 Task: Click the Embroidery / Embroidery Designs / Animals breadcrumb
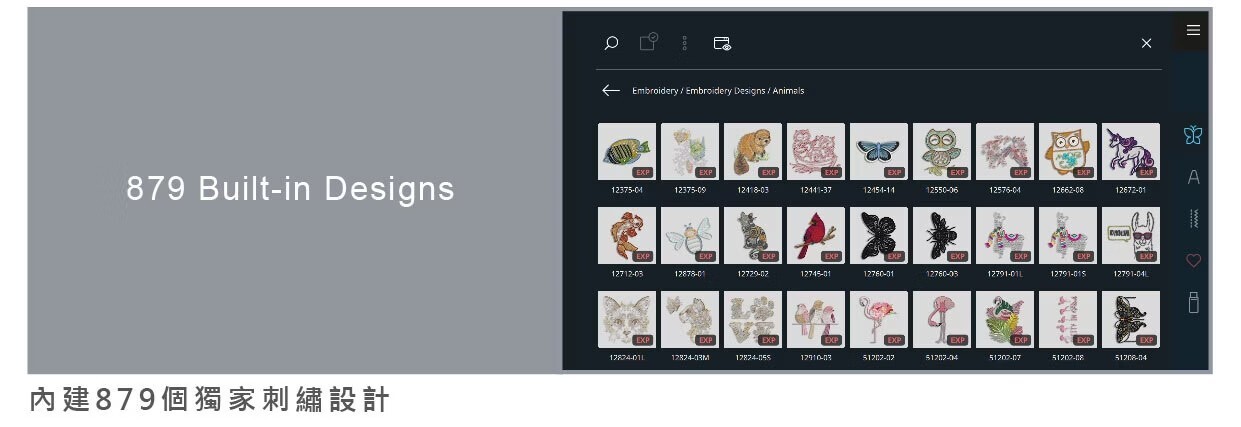pos(718,91)
